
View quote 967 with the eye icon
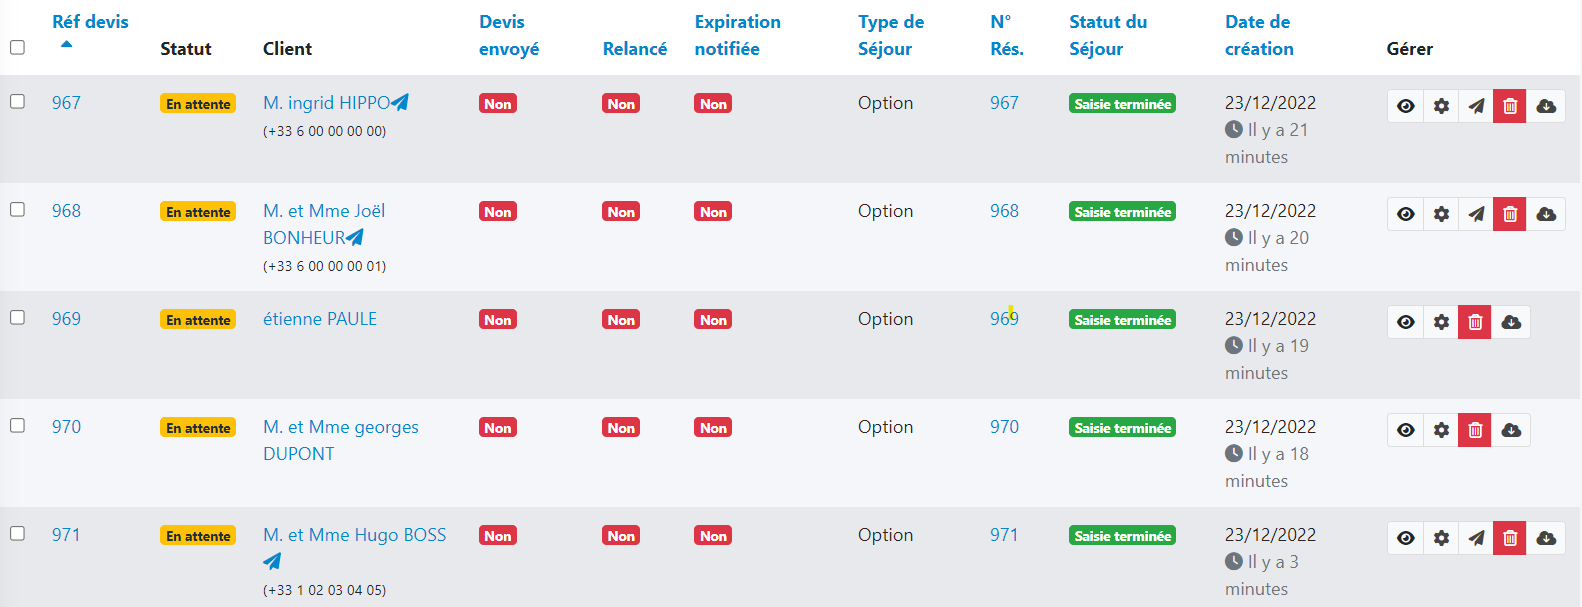pos(1405,106)
